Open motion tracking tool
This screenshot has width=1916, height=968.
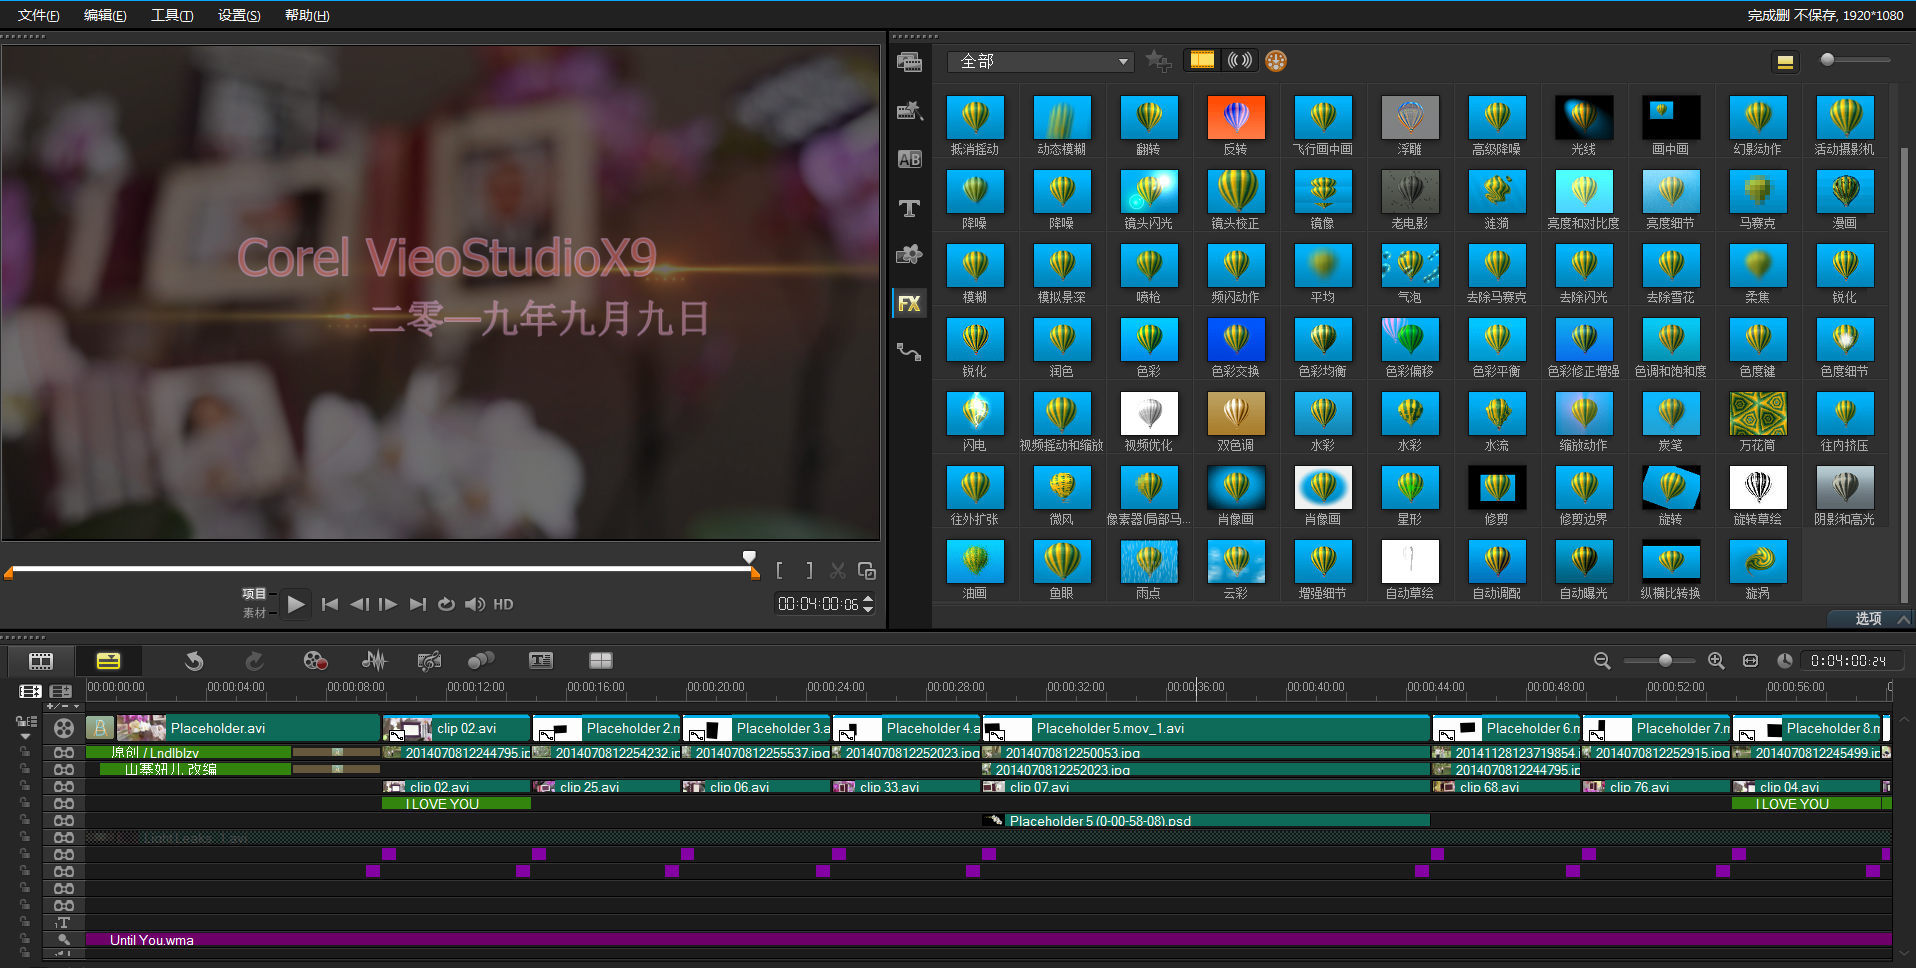pos(481,660)
